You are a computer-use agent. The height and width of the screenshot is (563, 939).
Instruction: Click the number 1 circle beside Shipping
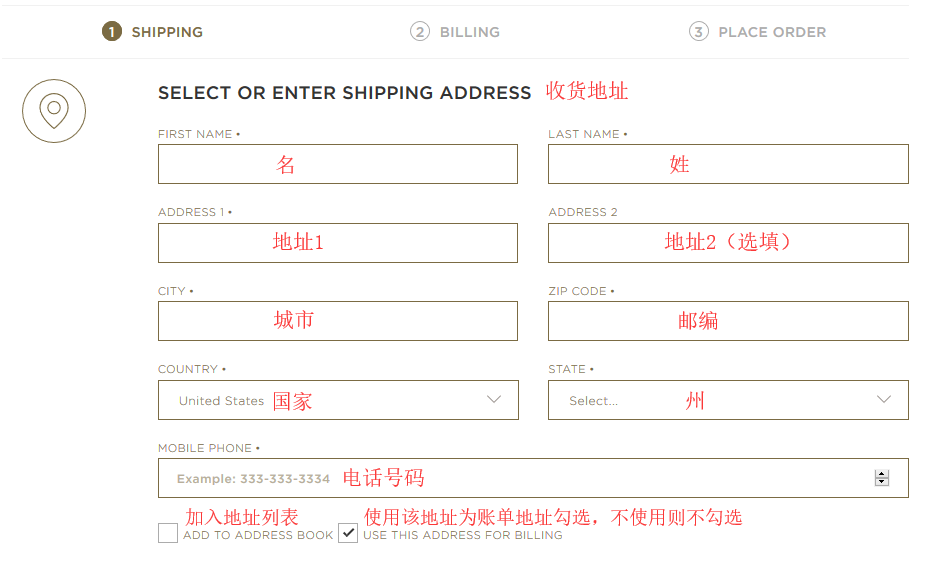click(111, 32)
